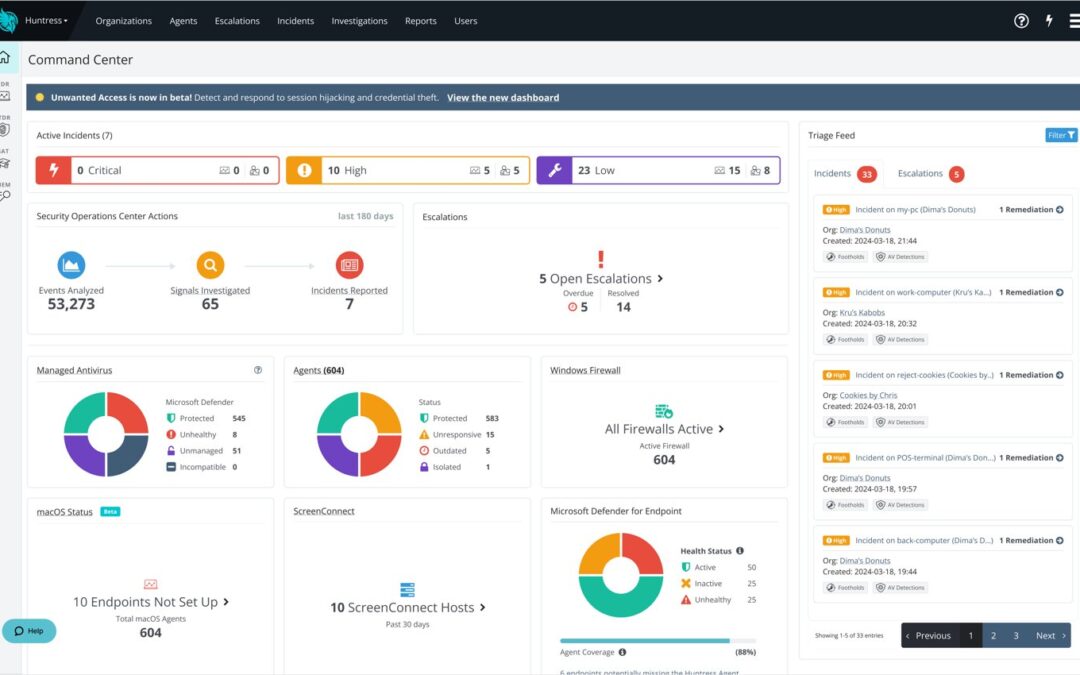Click the macOS Status Beta badge

[110, 512]
